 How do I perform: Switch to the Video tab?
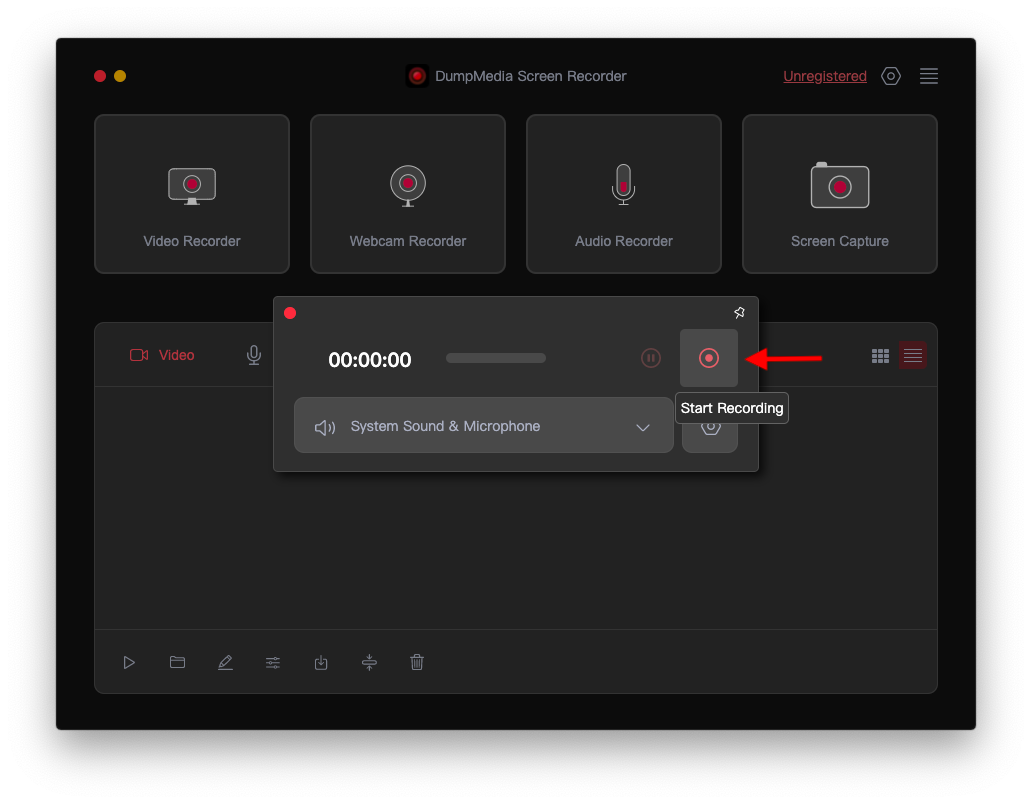[x=162, y=355]
